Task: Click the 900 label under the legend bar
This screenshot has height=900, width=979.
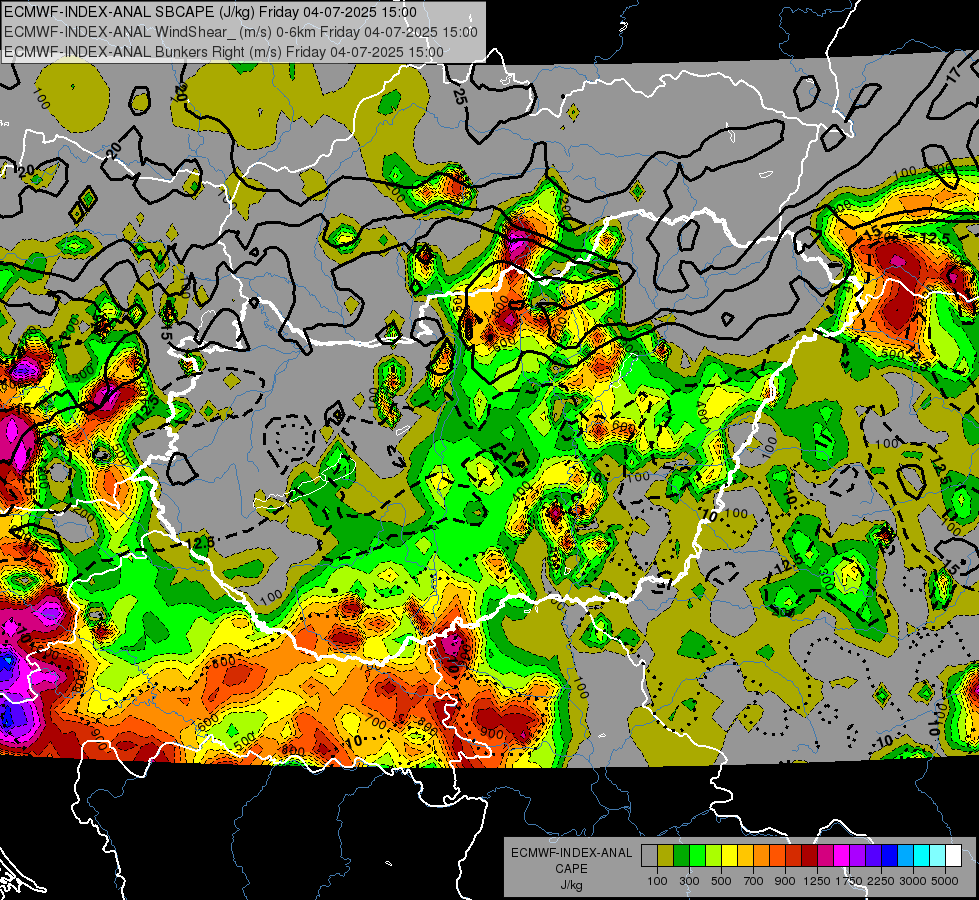Action: point(785,881)
